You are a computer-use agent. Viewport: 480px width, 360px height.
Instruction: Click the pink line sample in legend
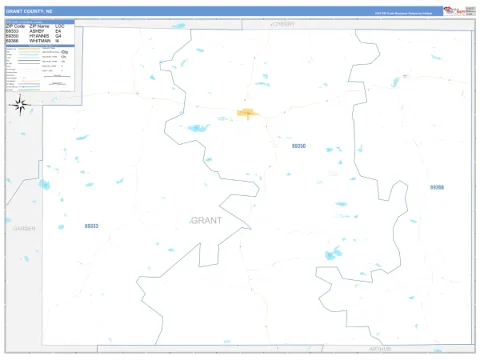(x=29, y=84)
